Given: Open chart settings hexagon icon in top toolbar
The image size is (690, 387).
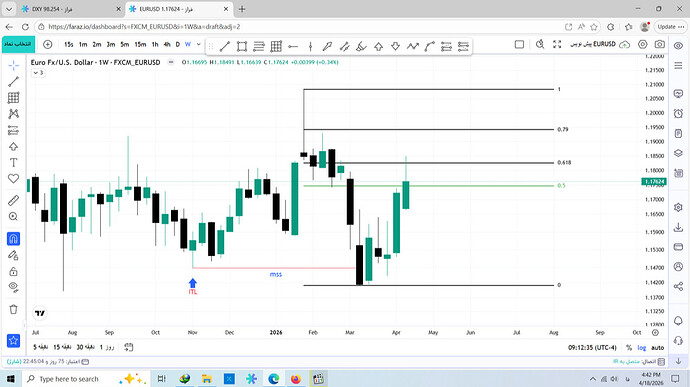Looking at the screenshot, I should click(x=643, y=44).
